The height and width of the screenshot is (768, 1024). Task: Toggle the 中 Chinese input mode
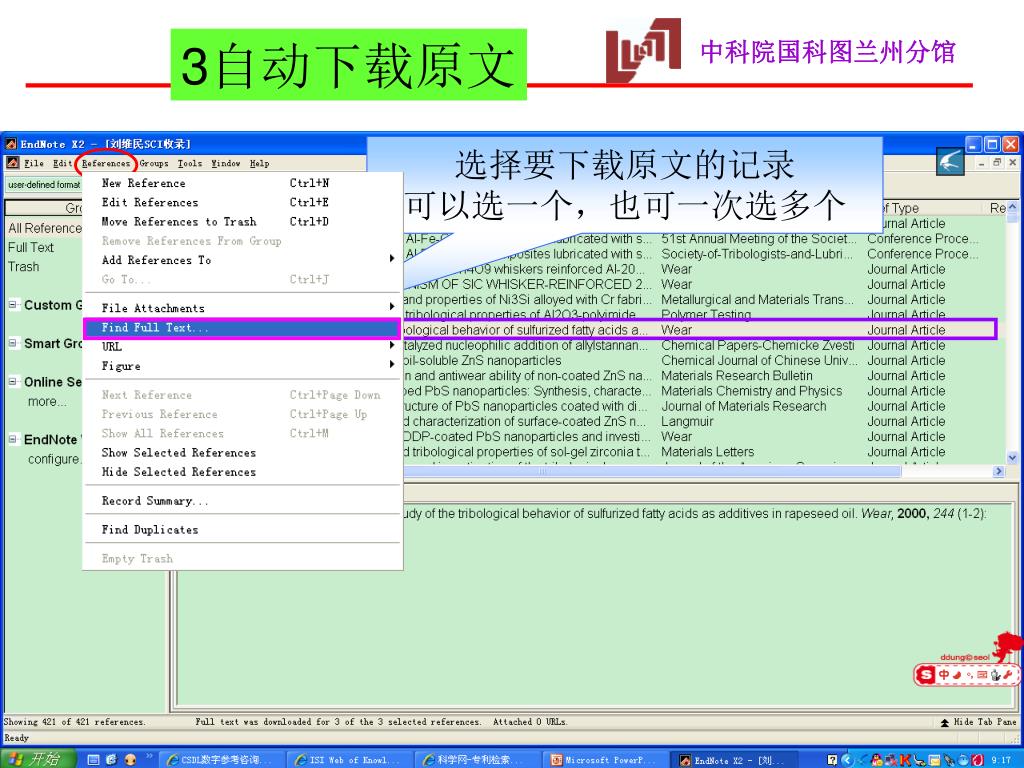tap(944, 675)
